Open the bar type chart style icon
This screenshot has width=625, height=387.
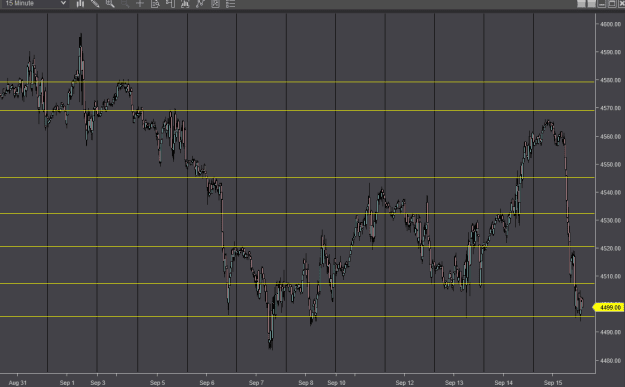[x=80, y=4]
